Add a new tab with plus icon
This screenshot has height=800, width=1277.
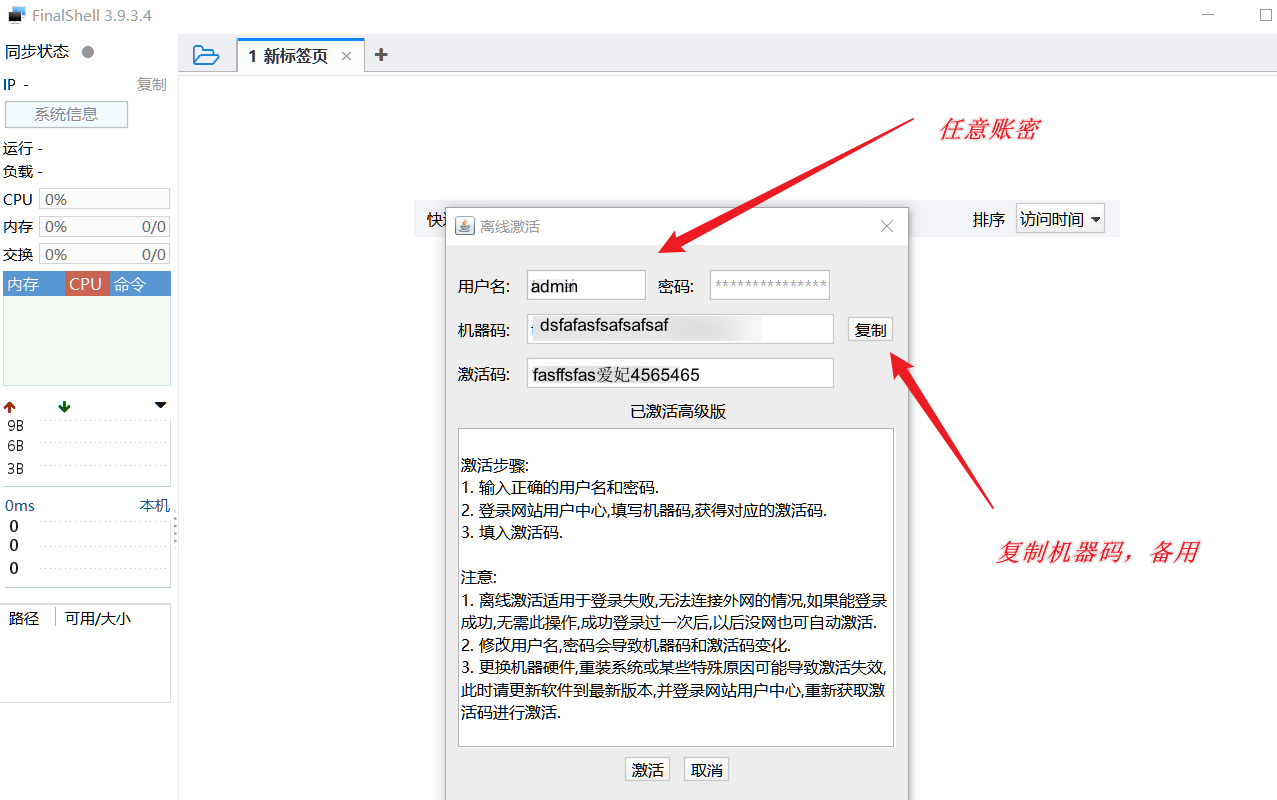click(380, 55)
